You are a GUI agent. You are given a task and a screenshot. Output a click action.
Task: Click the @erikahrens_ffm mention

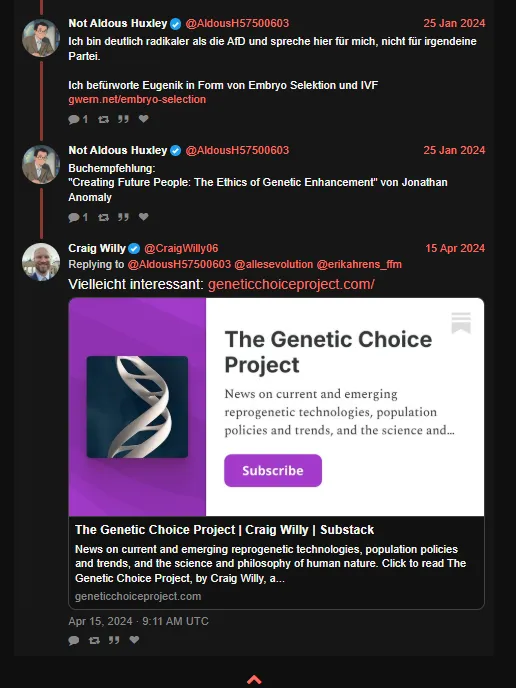click(359, 264)
